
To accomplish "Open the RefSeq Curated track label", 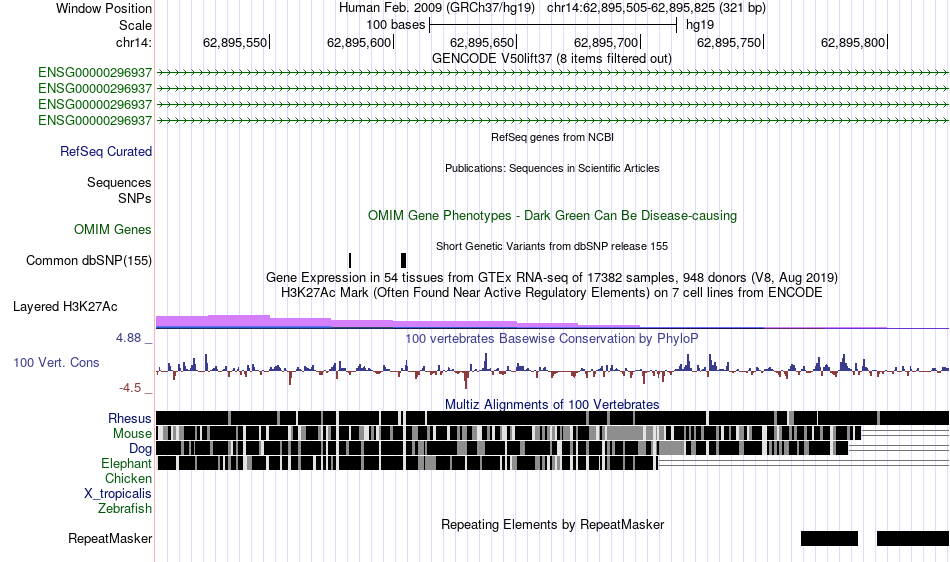I will coord(105,151).
